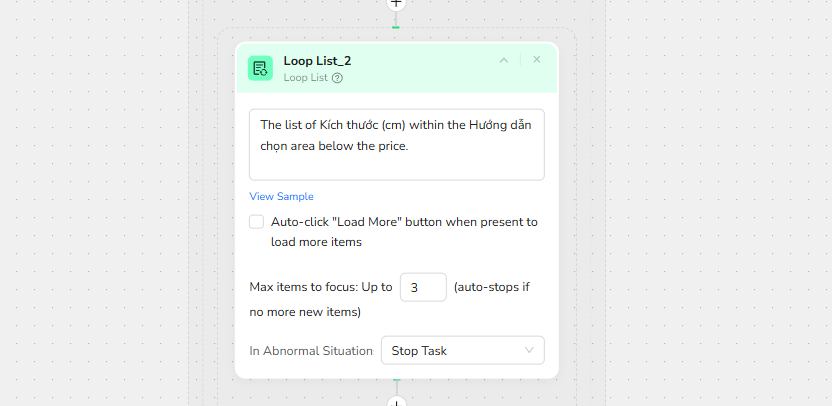The image size is (832, 406).
Task: Add a step below Loop List_2
Action: pos(396,402)
